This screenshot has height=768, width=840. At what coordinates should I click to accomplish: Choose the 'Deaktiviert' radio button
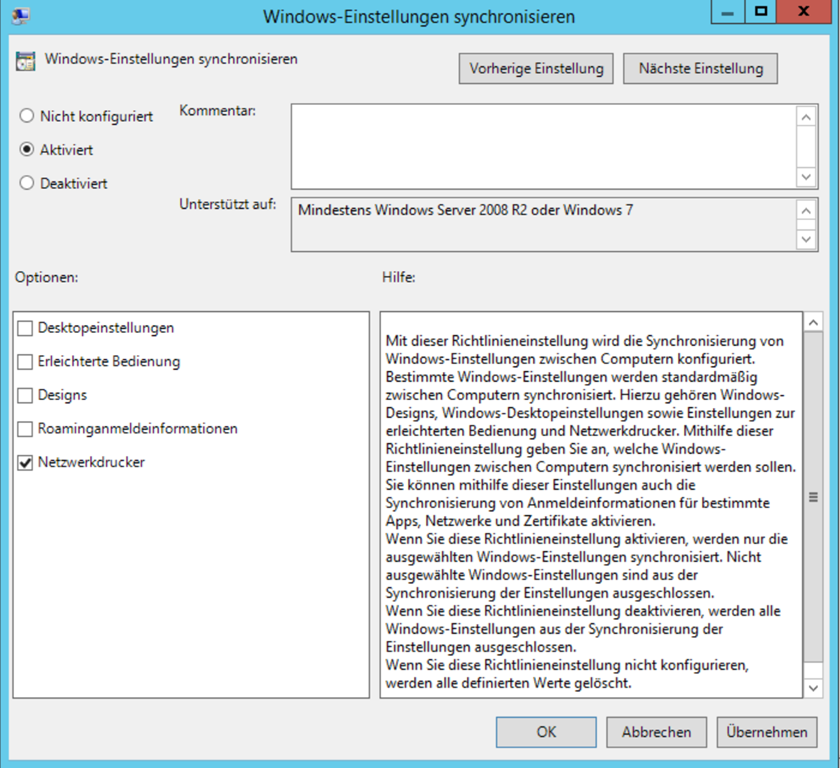27,184
